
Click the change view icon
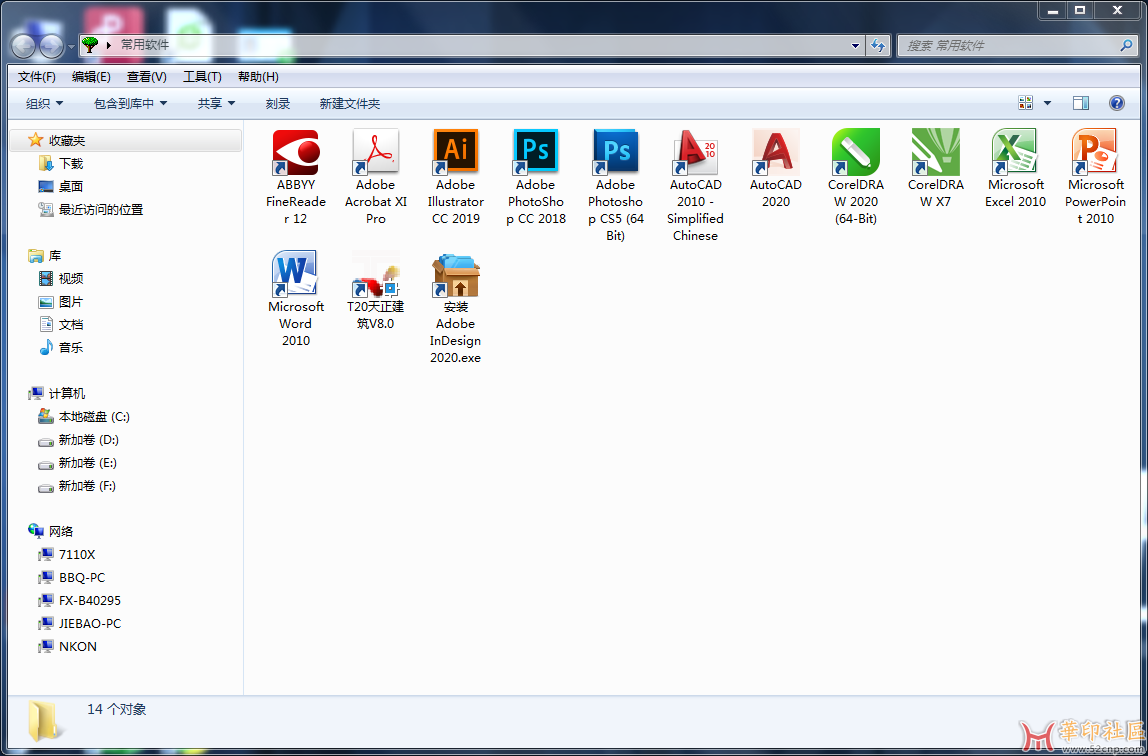point(1026,103)
